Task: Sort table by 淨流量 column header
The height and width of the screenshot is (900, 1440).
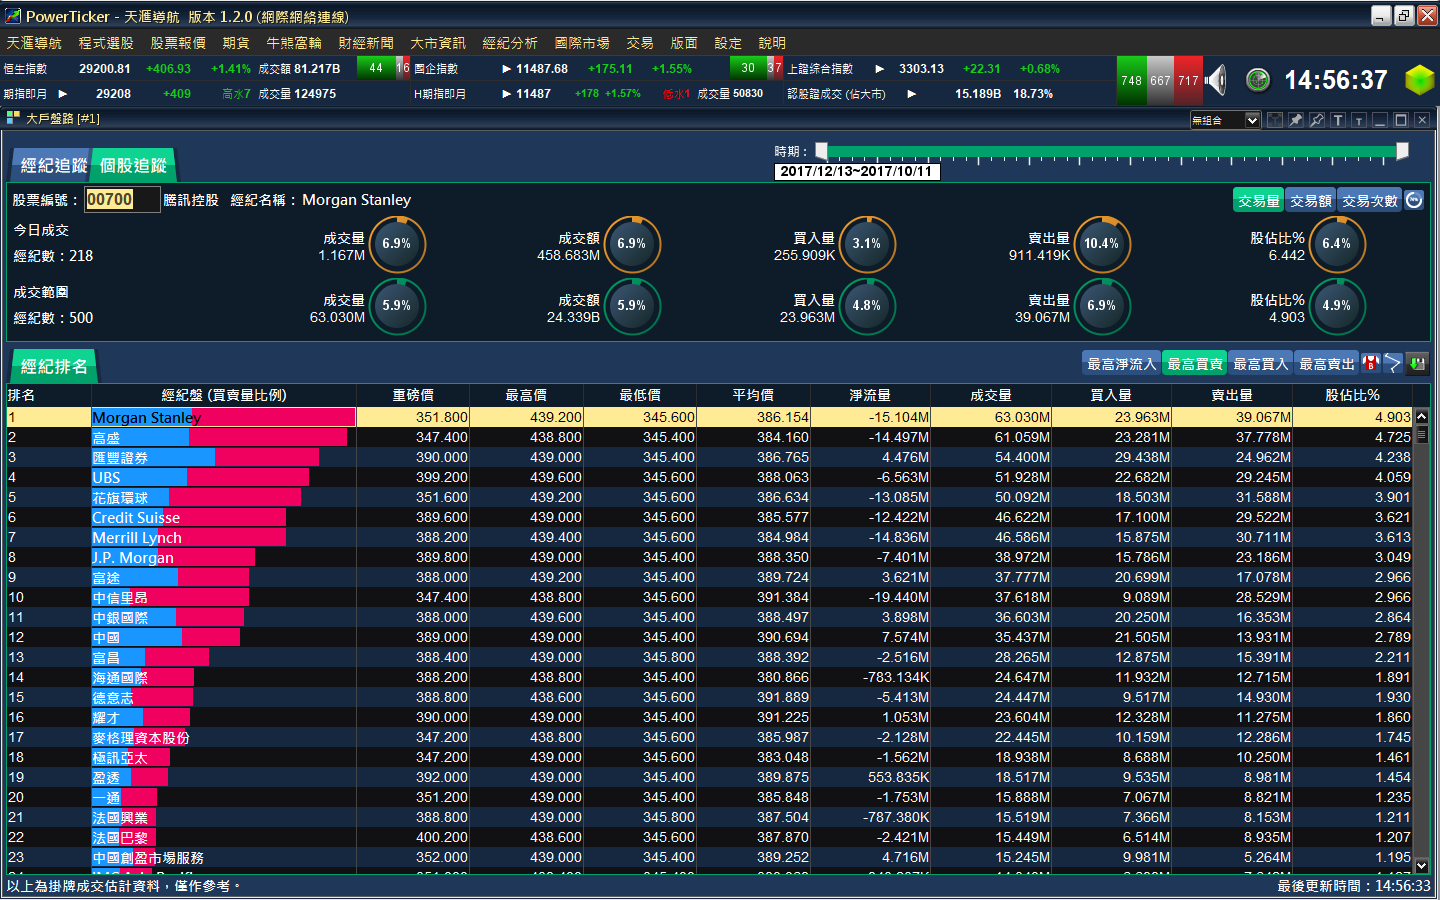Action: tap(870, 395)
